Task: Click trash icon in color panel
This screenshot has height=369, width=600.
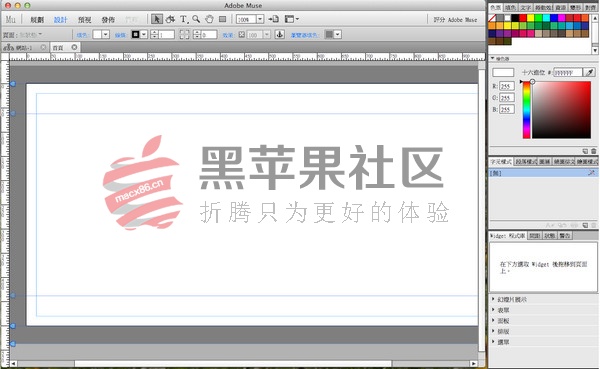Action: [593, 151]
